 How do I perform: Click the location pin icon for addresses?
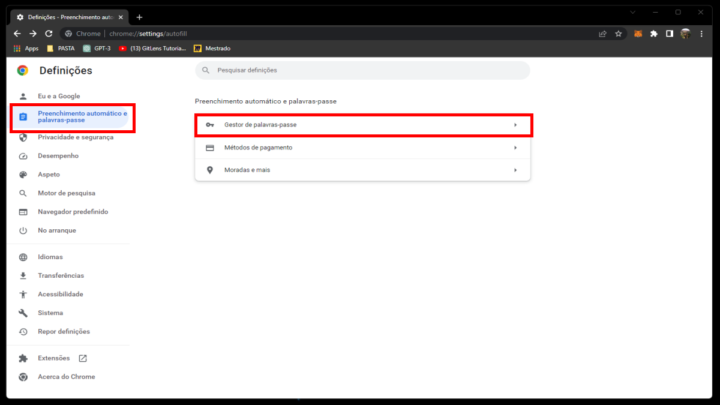tap(210, 170)
